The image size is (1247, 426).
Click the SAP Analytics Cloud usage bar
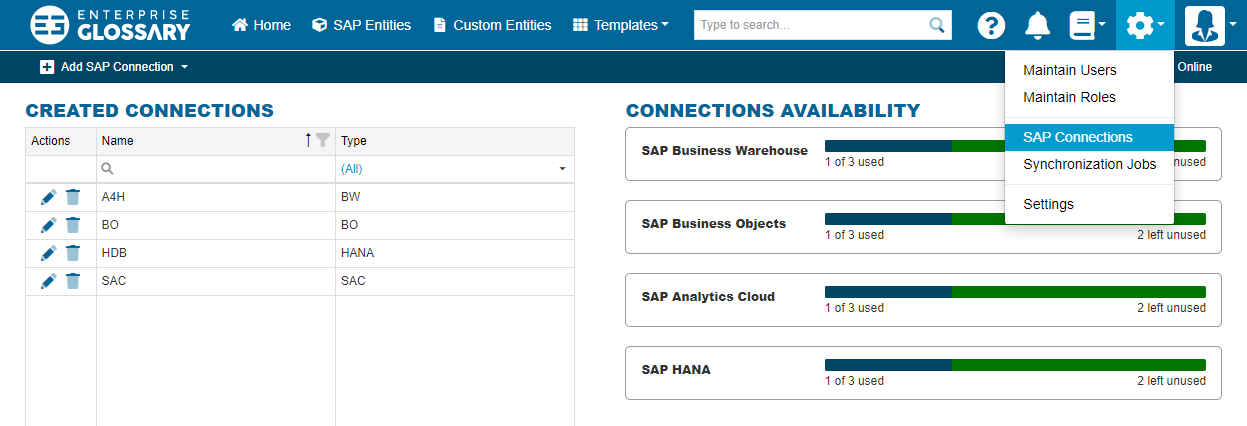click(x=1015, y=292)
